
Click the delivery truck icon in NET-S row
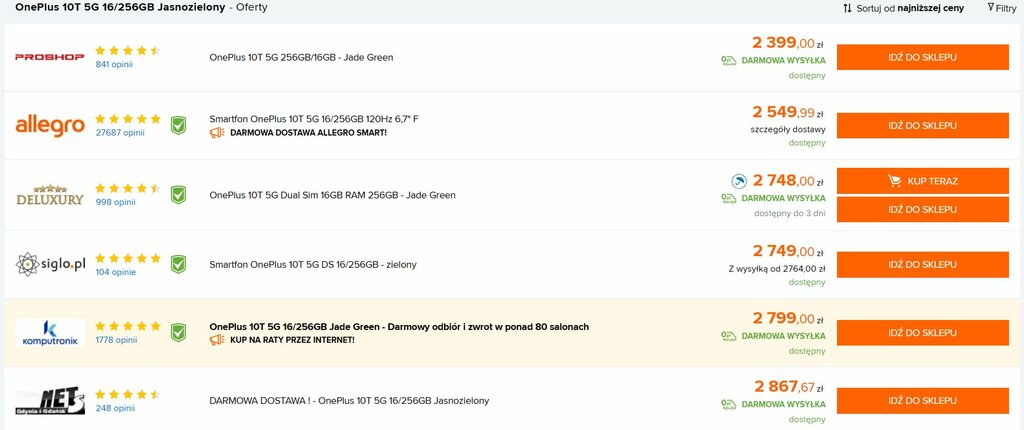tap(728, 405)
